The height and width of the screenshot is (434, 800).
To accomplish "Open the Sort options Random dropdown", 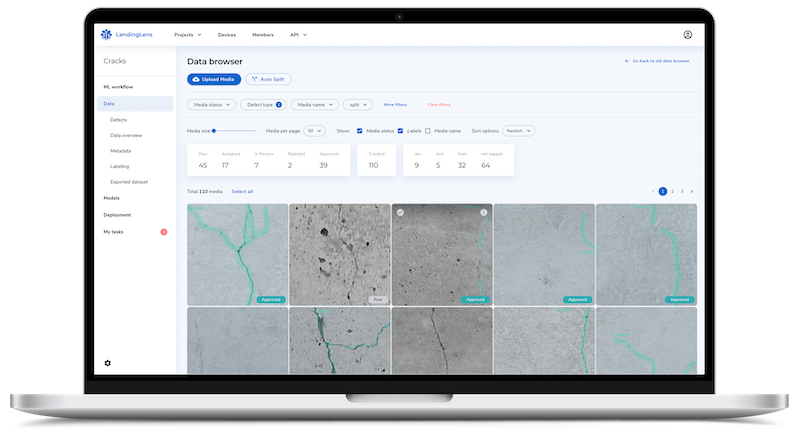I will [x=518, y=131].
